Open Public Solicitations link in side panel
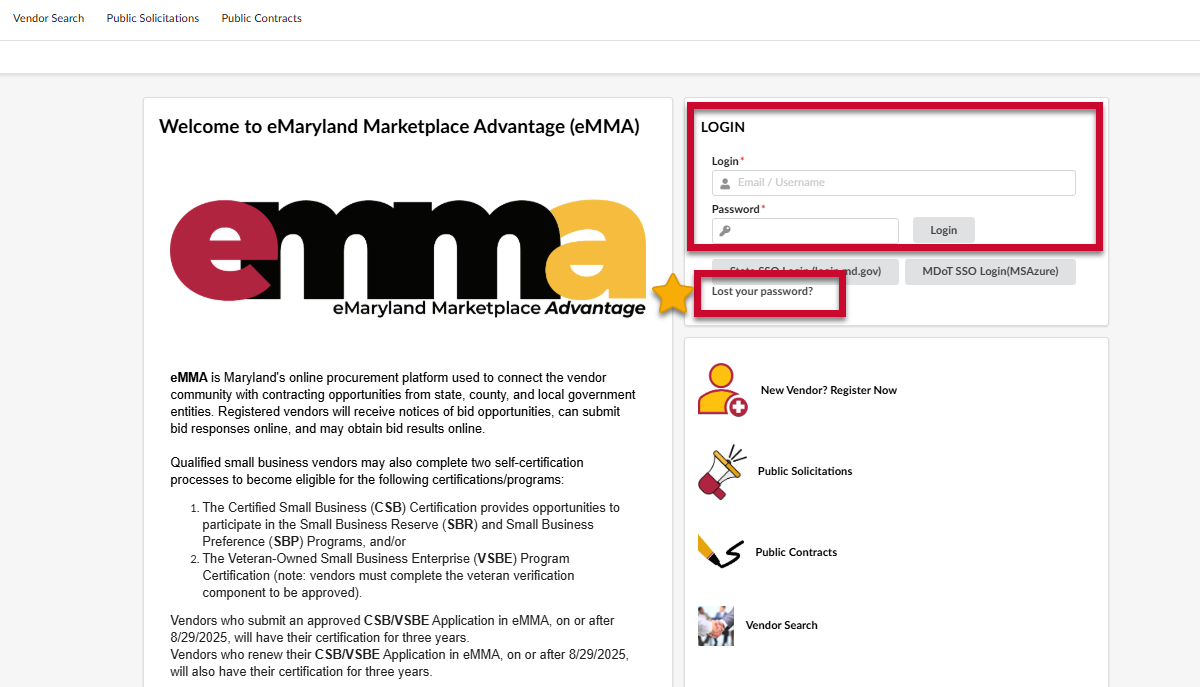This screenshot has width=1200, height=687. pyautogui.click(x=805, y=471)
